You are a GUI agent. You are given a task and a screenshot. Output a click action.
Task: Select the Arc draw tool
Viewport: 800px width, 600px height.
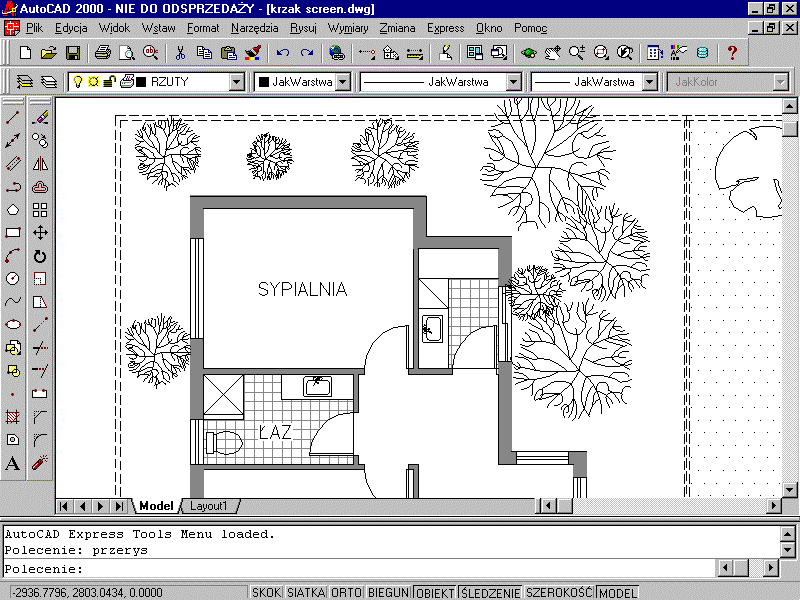(x=13, y=256)
